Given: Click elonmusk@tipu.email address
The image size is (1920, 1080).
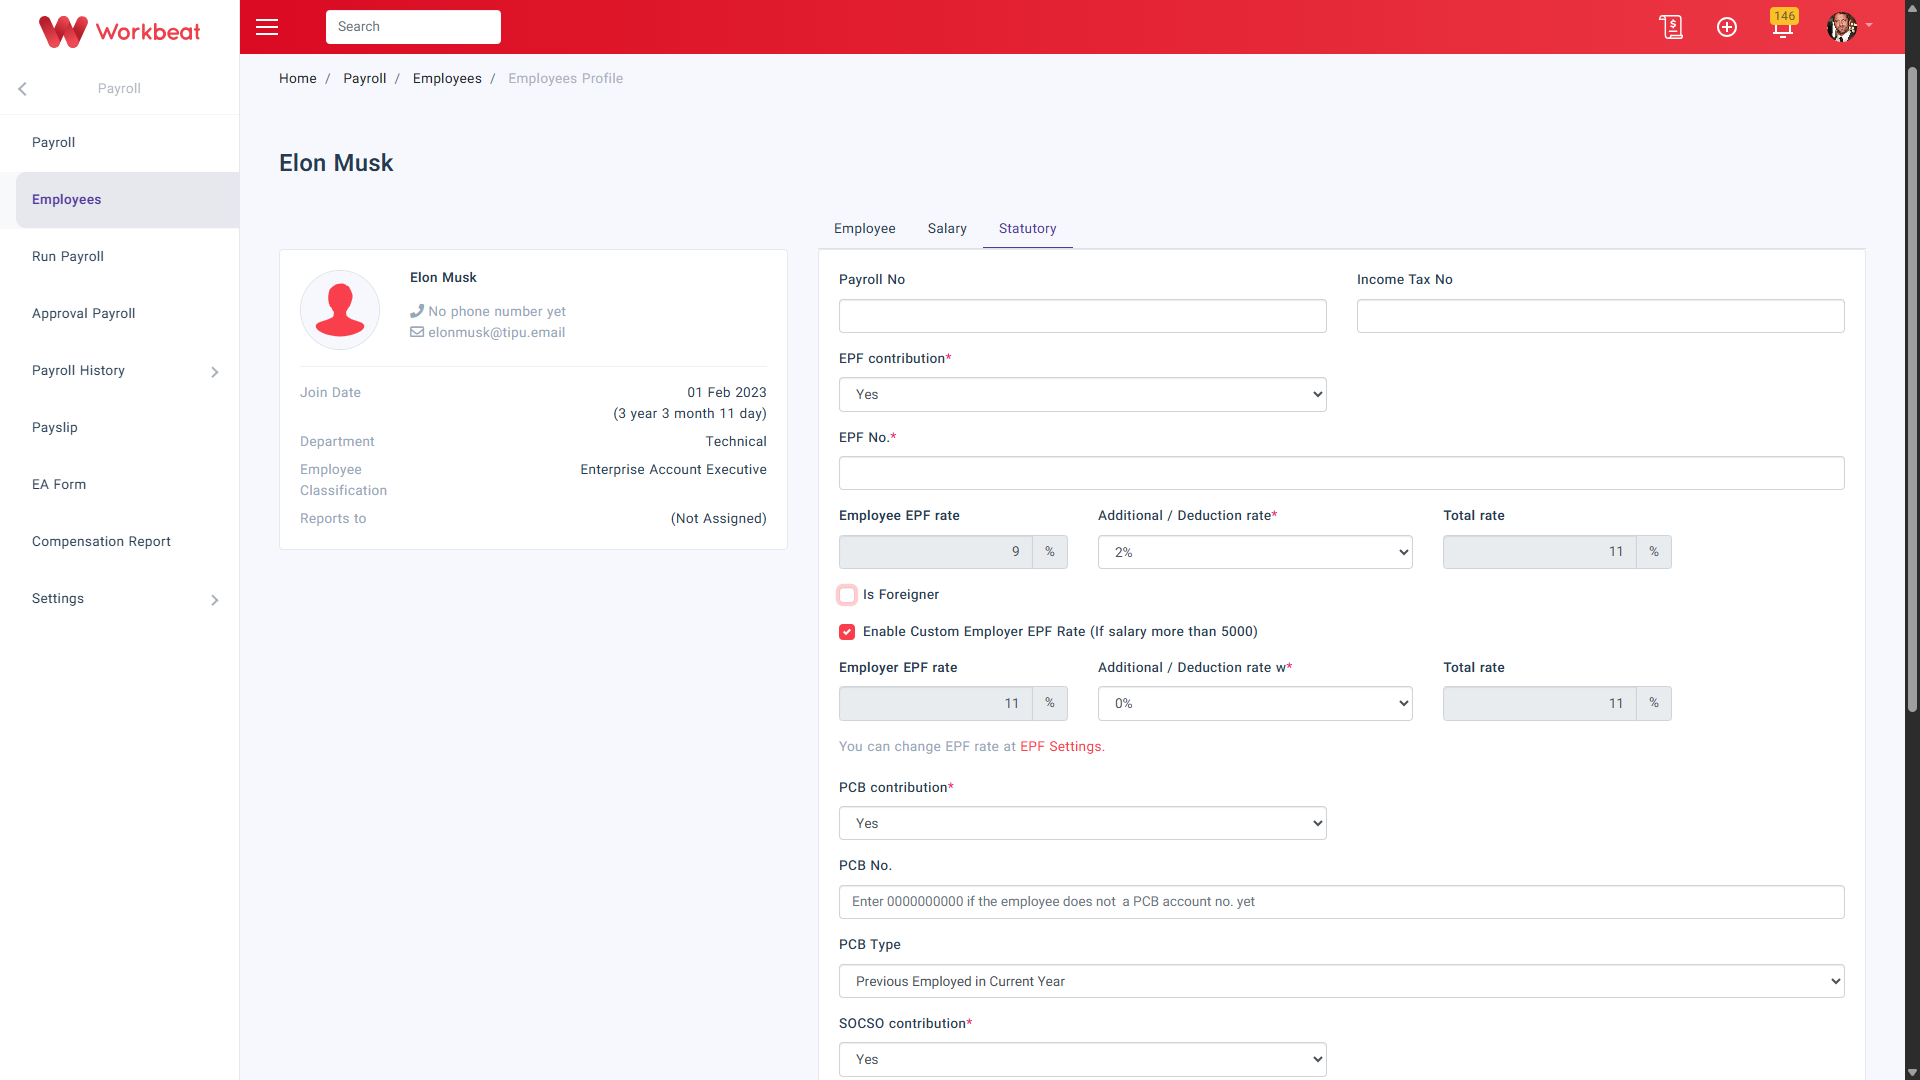Looking at the screenshot, I should (x=496, y=333).
